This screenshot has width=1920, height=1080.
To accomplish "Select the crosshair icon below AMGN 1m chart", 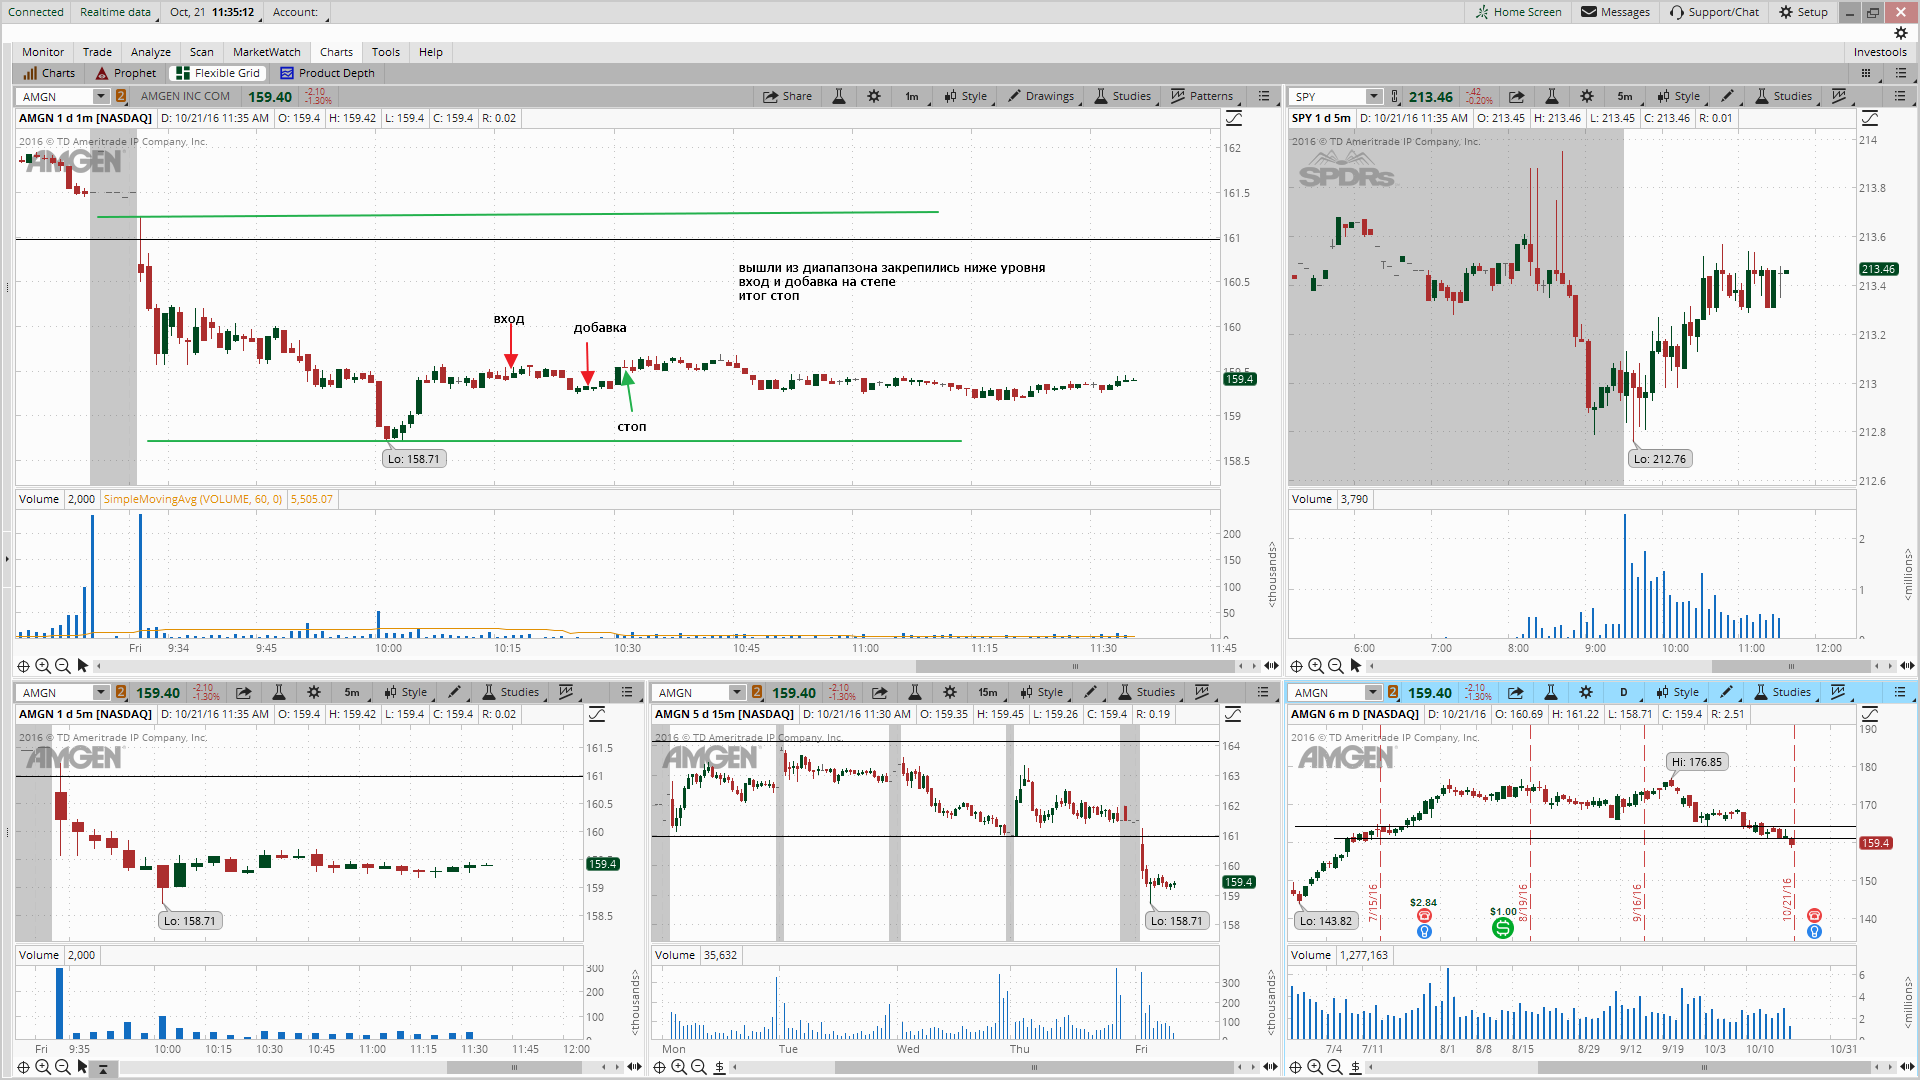I will [23, 666].
